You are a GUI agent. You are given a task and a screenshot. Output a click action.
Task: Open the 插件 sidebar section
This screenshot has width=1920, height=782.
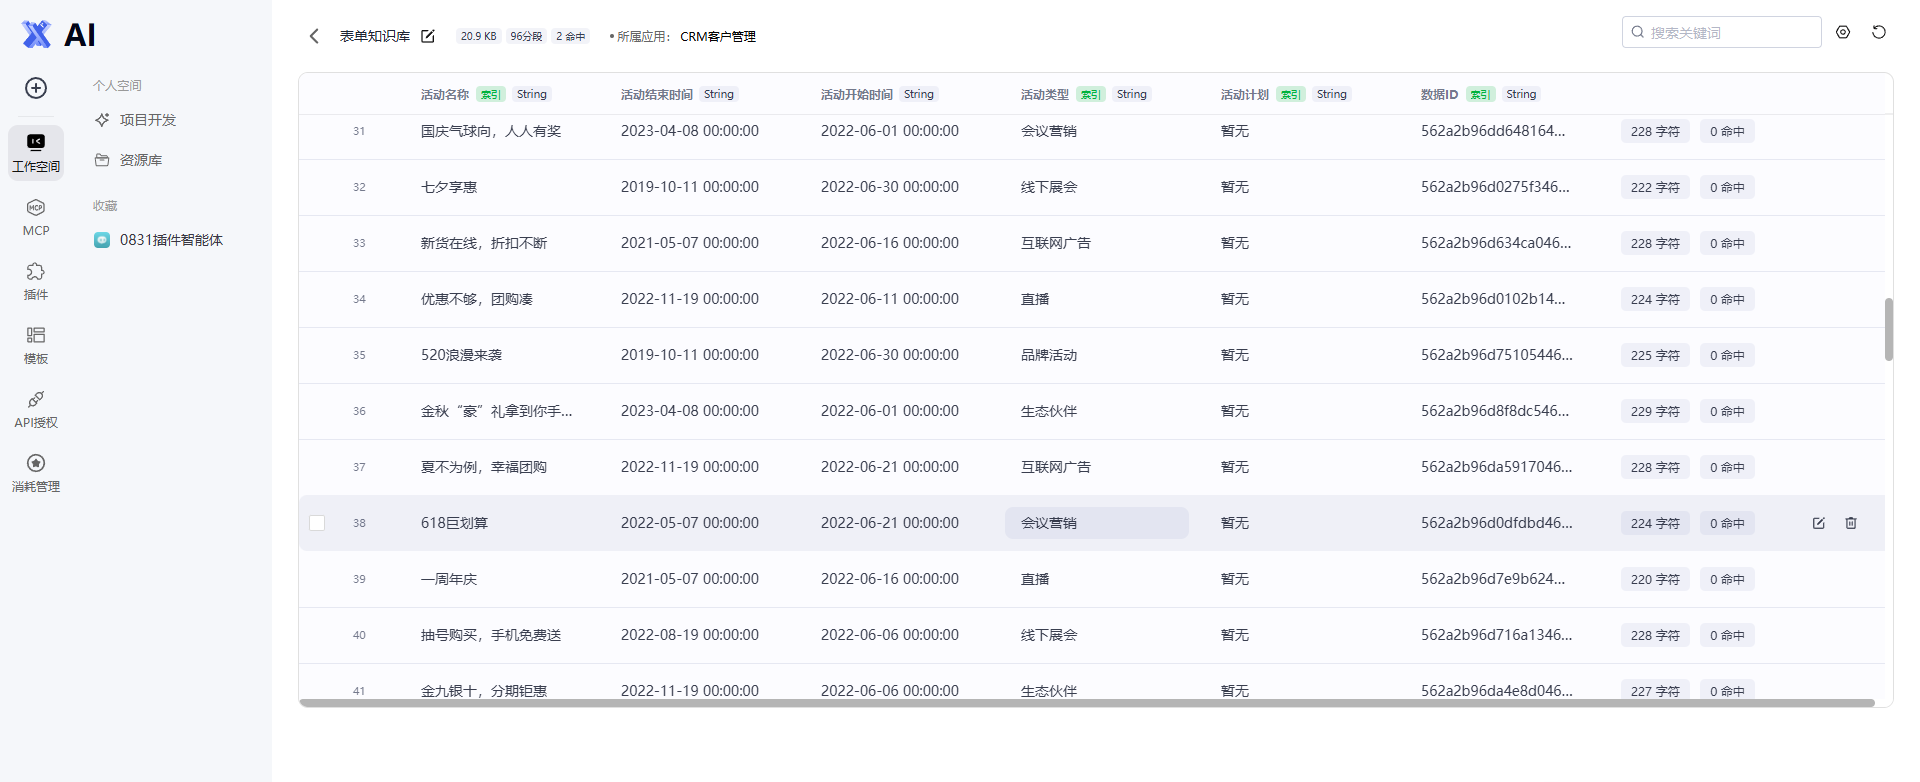pyautogui.click(x=36, y=281)
